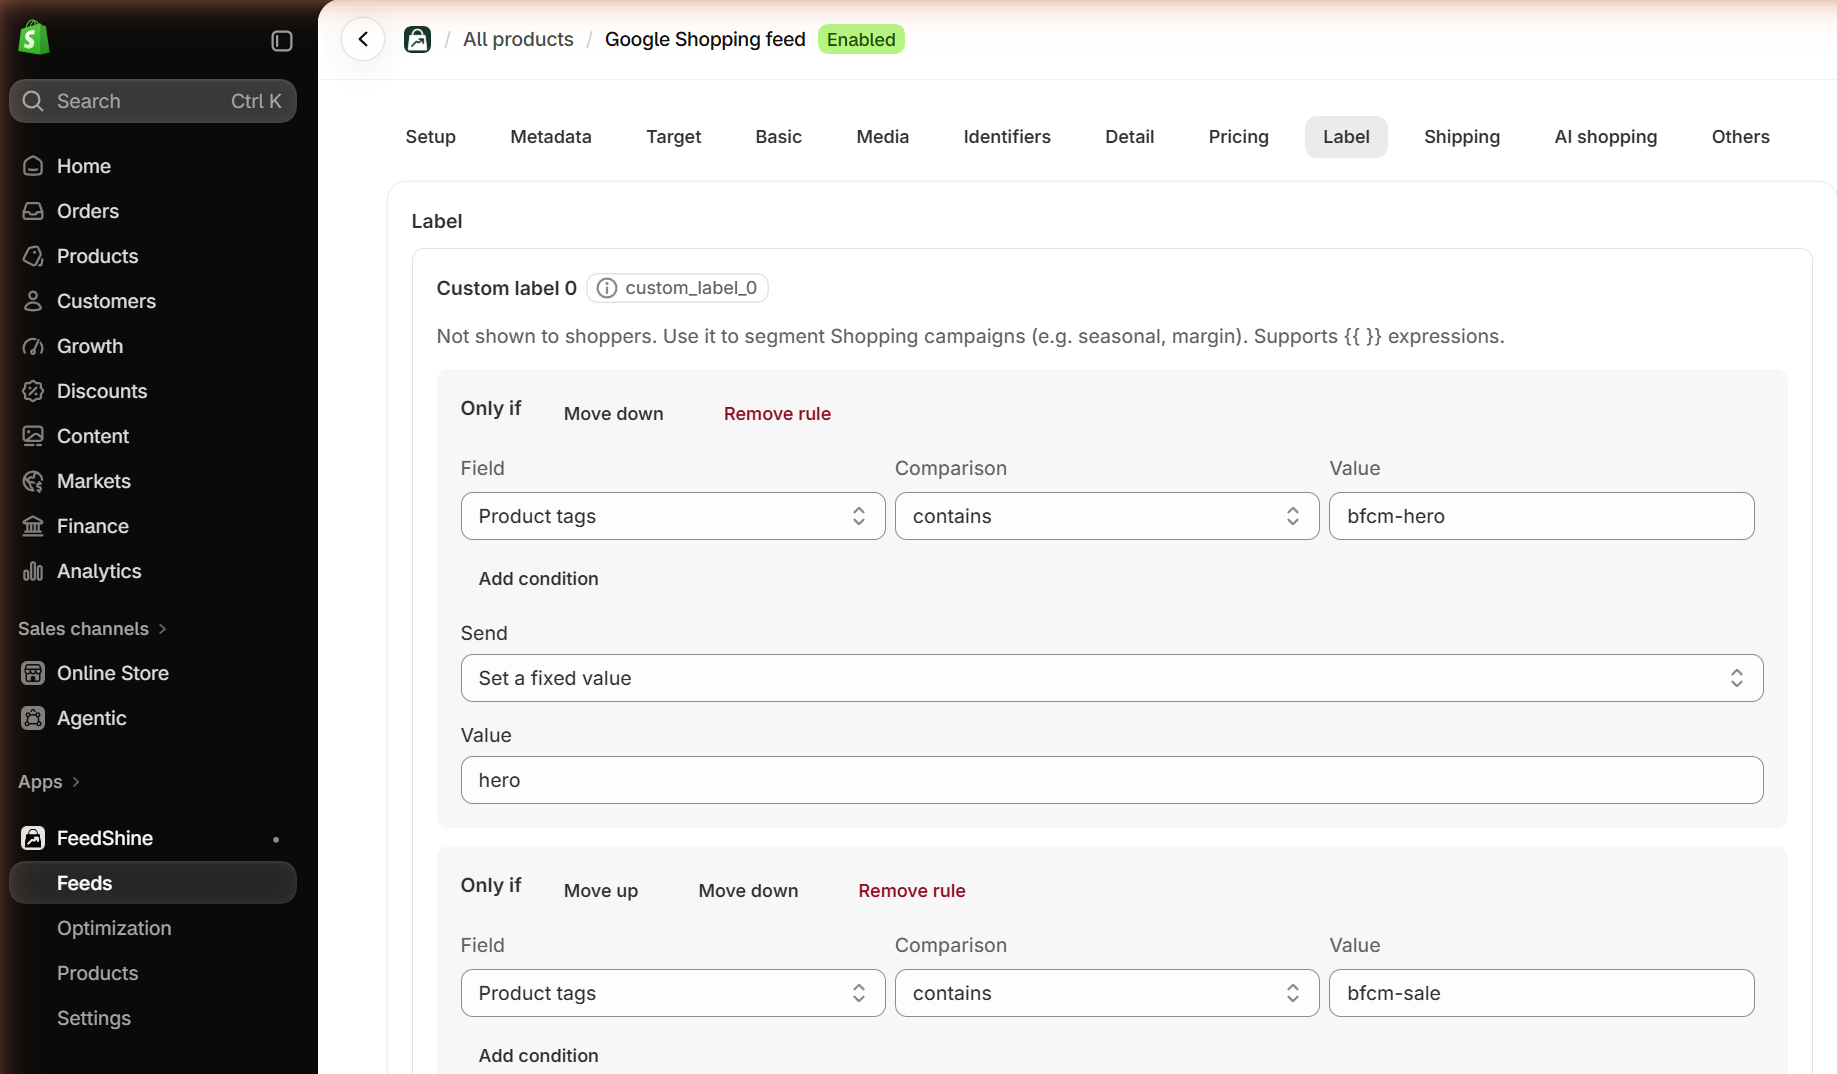Click the Online Store icon
This screenshot has height=1074, width=1837.
pos(33,673)
